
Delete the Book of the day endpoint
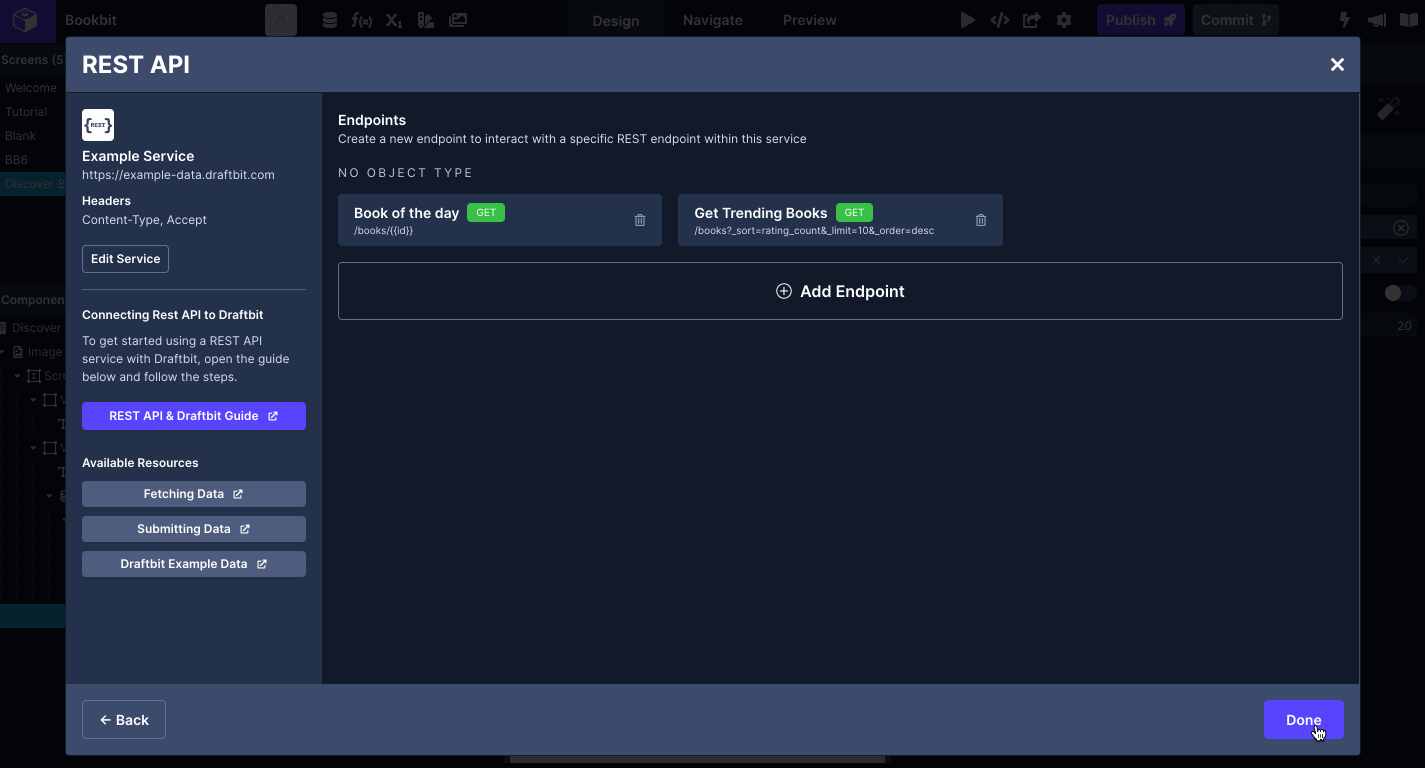[x=640, y=220]
